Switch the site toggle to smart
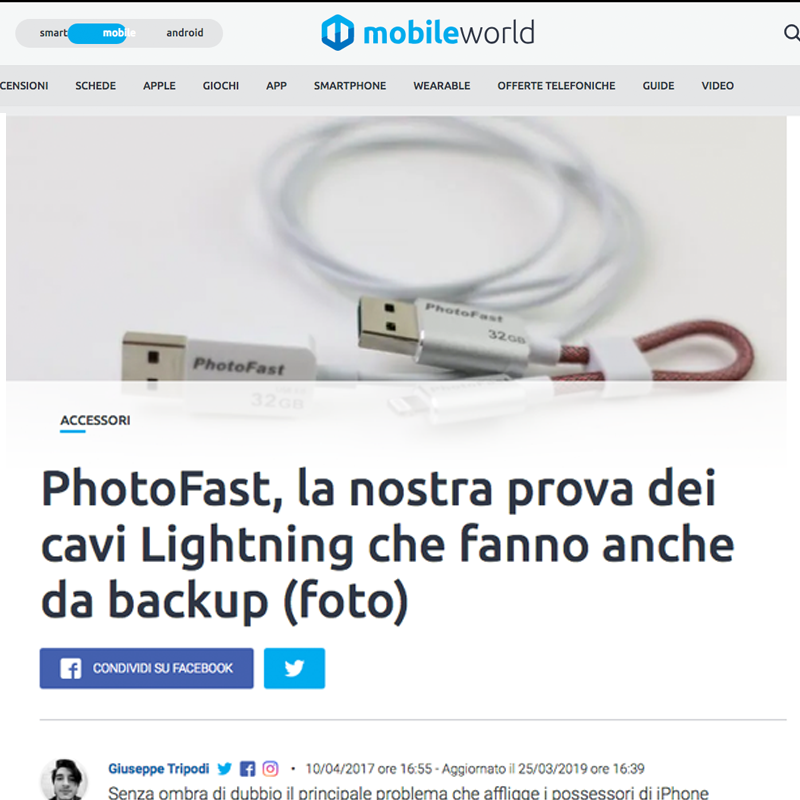Image resolution: width=800 pixels, height=800 pixels. pos(53,33)
